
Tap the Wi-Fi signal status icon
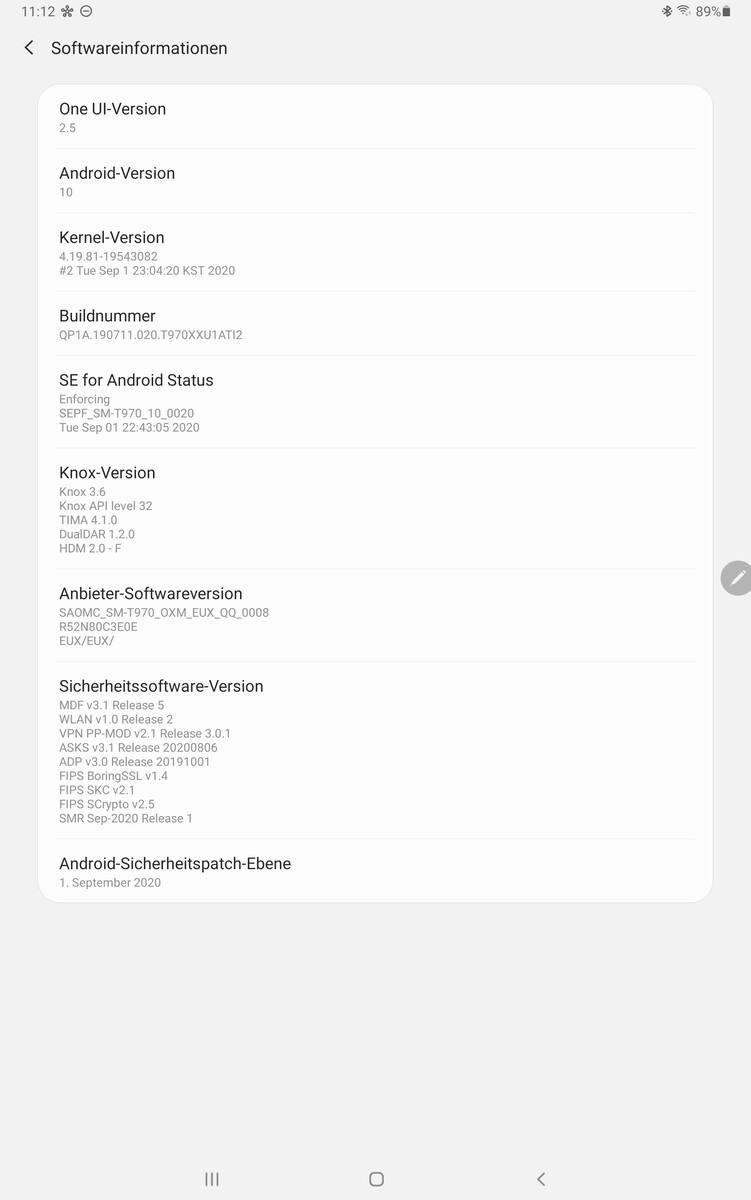pyautogui.click(x=684, y=11)
